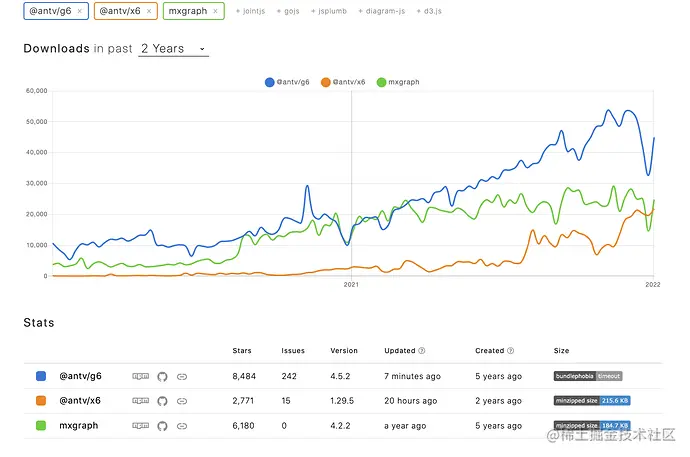Open npm page icon for @antv/x6
This screenshot has width=690, height=457.
click(140, 401)
